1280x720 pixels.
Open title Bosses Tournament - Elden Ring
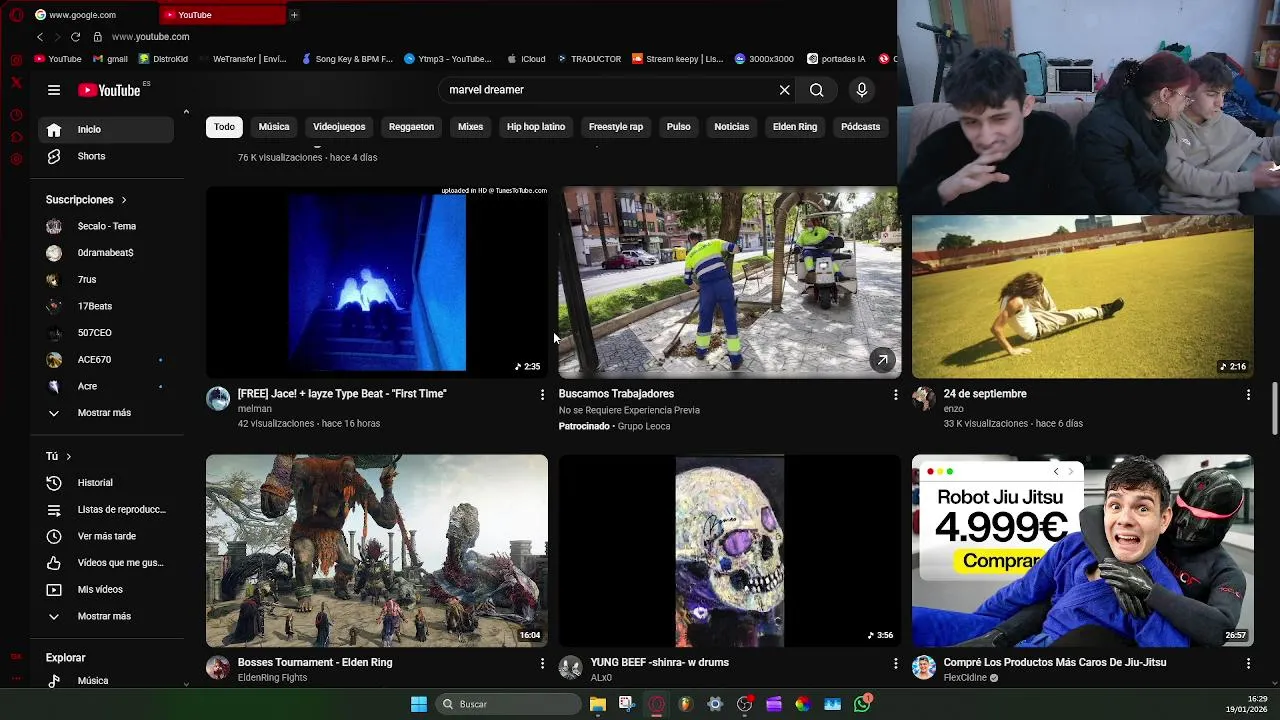point(315,663)
